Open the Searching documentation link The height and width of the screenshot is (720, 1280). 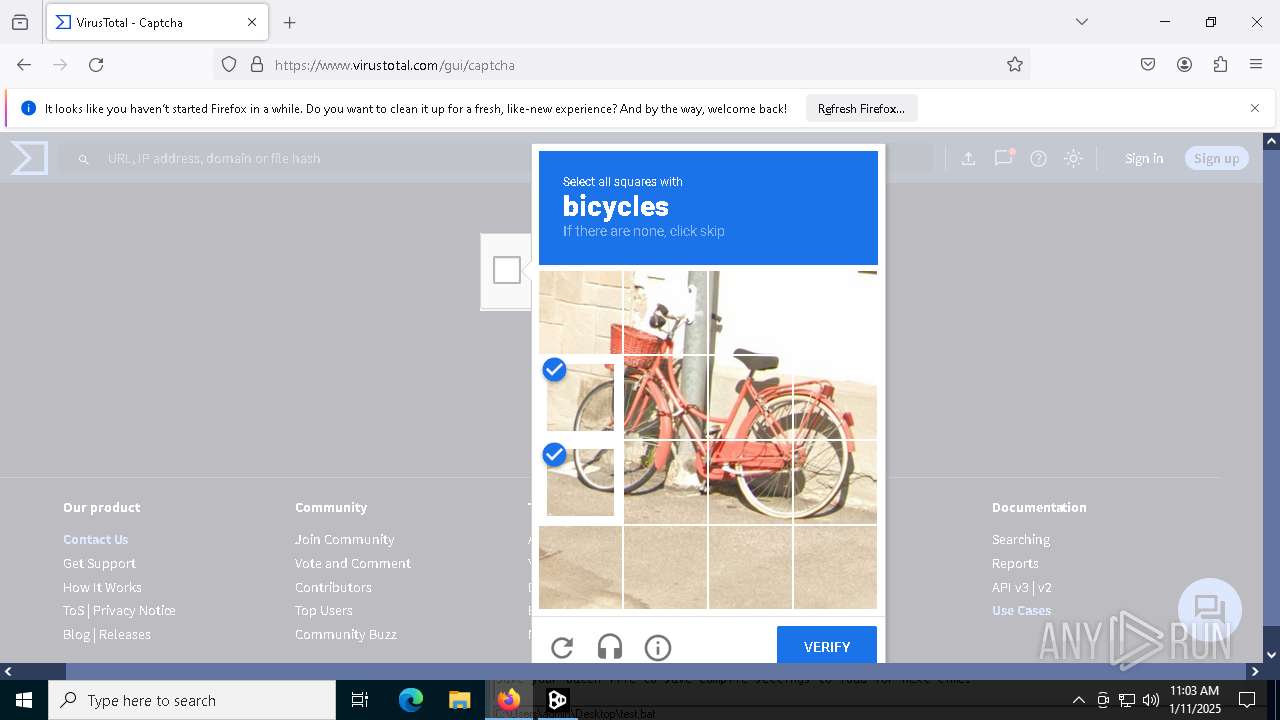pos(1021,539)
